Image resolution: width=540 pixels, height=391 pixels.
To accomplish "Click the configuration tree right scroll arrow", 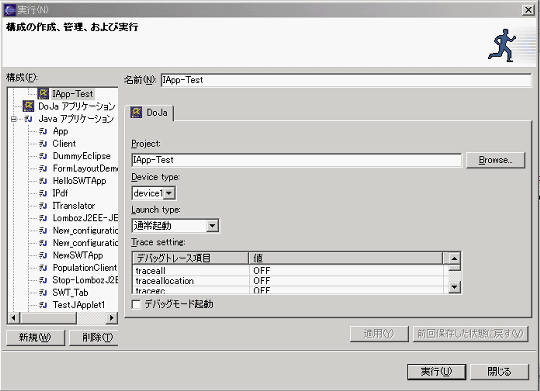I will point(111,318).
